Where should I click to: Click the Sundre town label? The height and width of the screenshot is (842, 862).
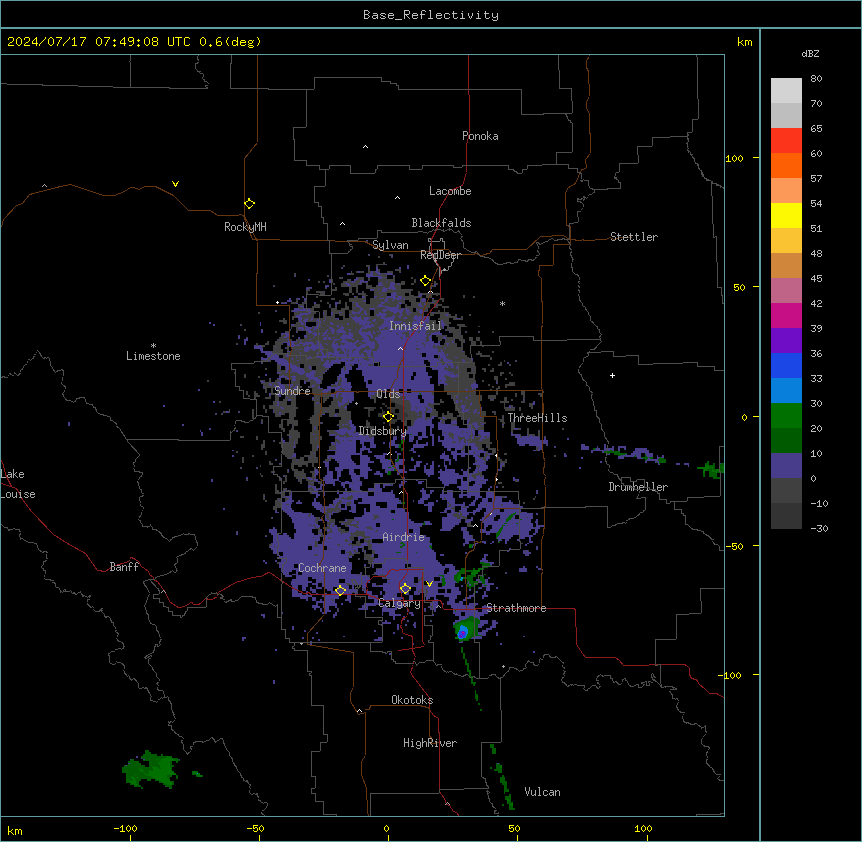click(292, 391)
